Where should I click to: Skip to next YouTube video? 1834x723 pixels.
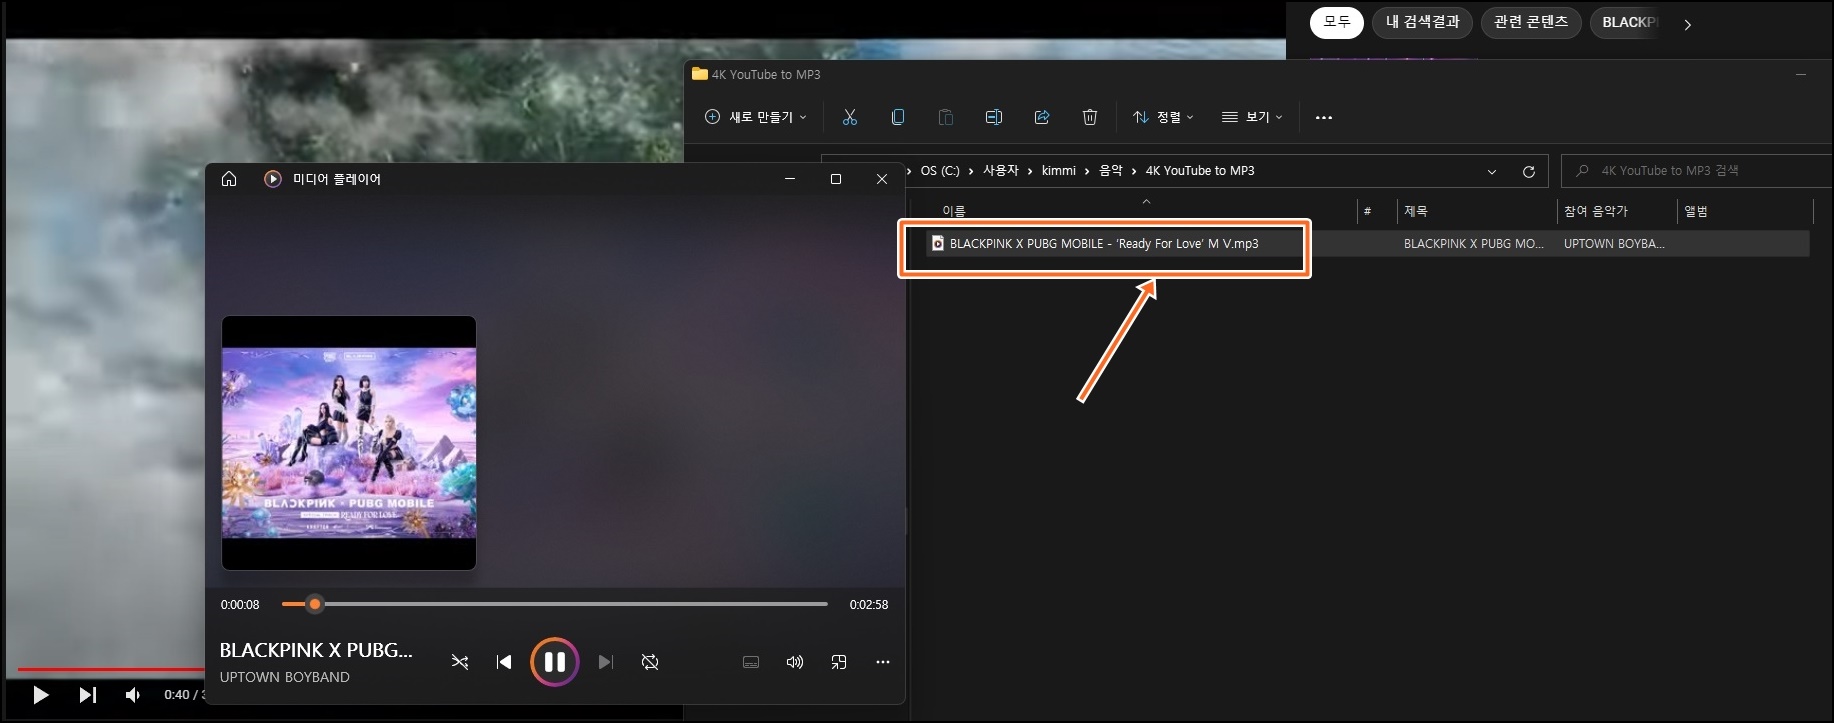point(88,694)
